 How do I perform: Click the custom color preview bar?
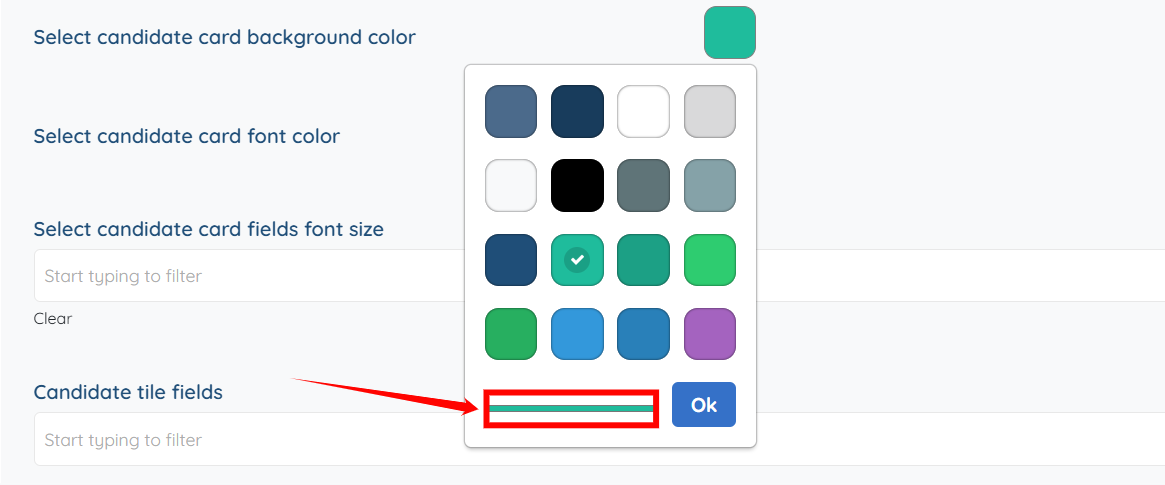point(570,408)
